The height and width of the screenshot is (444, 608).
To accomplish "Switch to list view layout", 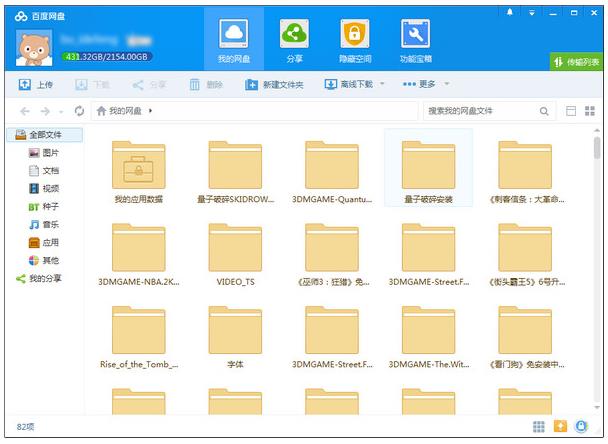I will (571, 111).
